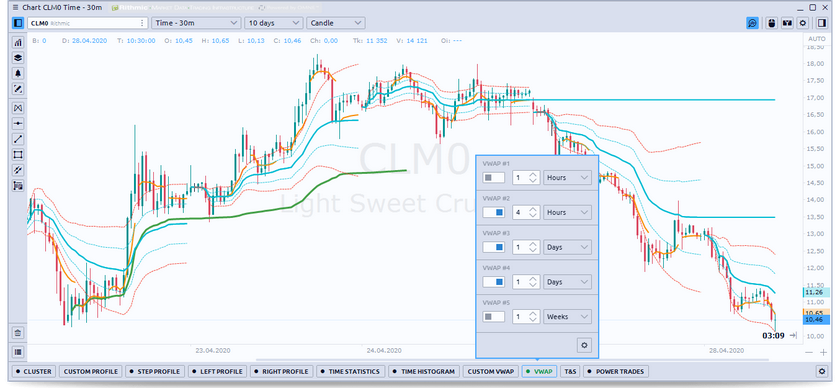Screen dimensions: 840x388
Task: Toggle the left panel button beside CLM0
Action: [18, 23]
